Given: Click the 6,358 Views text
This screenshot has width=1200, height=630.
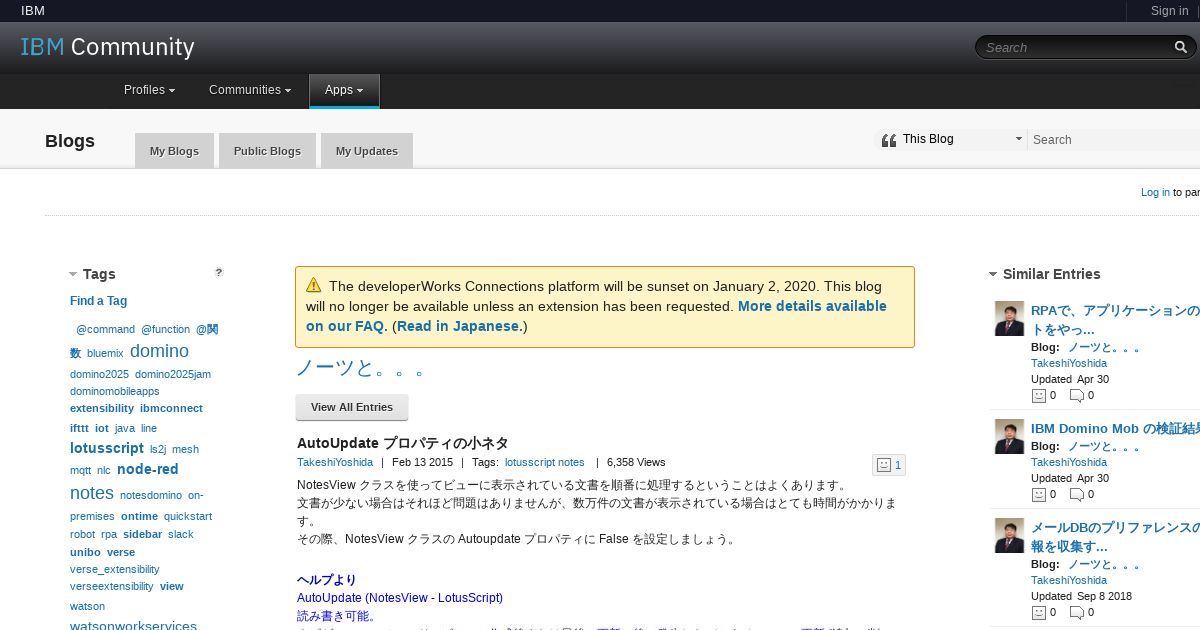Looking at the screenshot, I should [x=636, y=462].
